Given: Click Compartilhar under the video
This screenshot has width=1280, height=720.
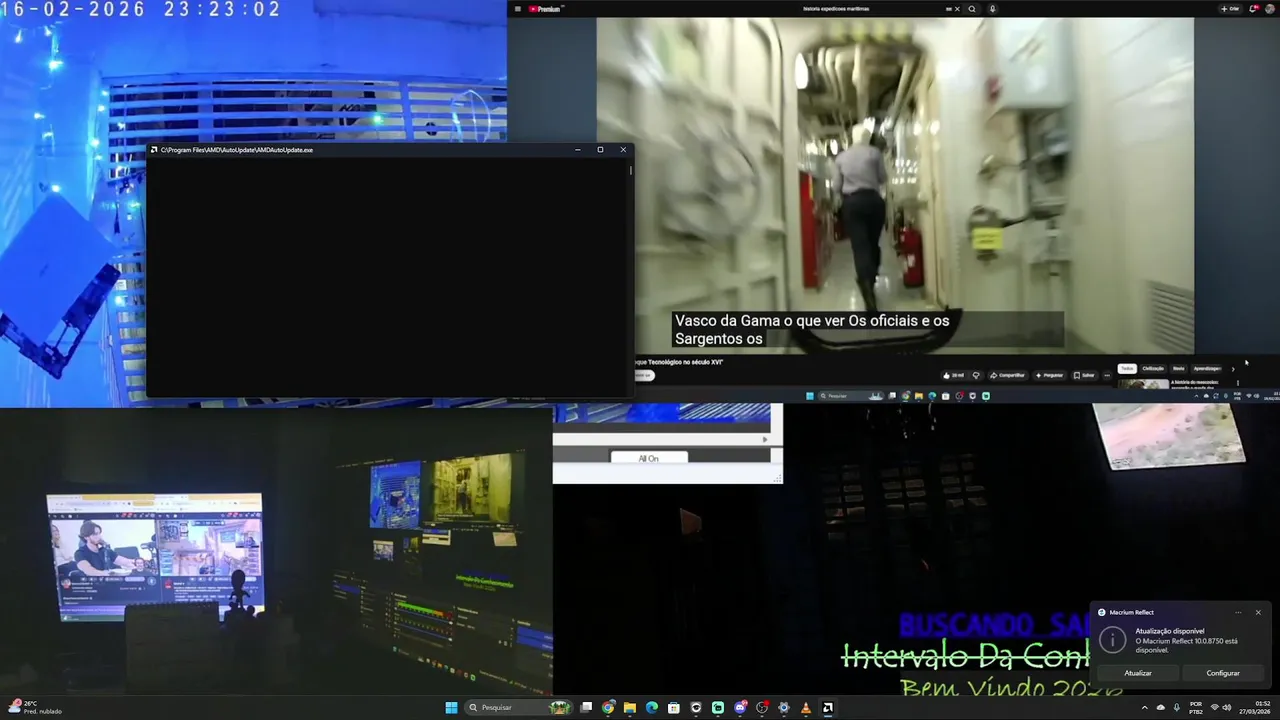Looking at the screenshot, I should pos(1009,376).
